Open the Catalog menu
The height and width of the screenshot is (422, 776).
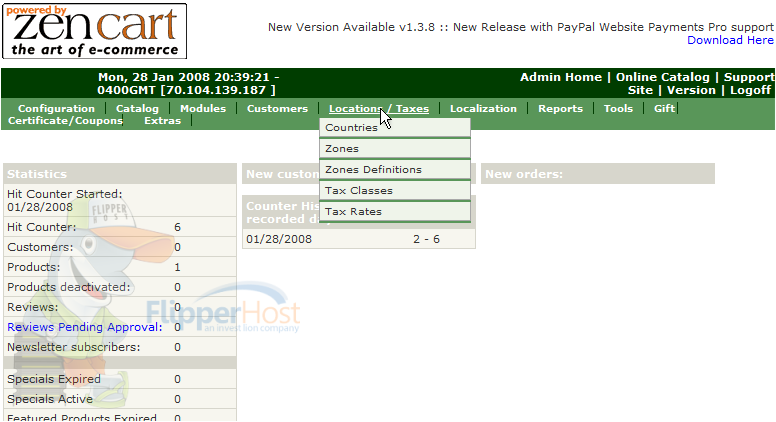pos(137,108)
